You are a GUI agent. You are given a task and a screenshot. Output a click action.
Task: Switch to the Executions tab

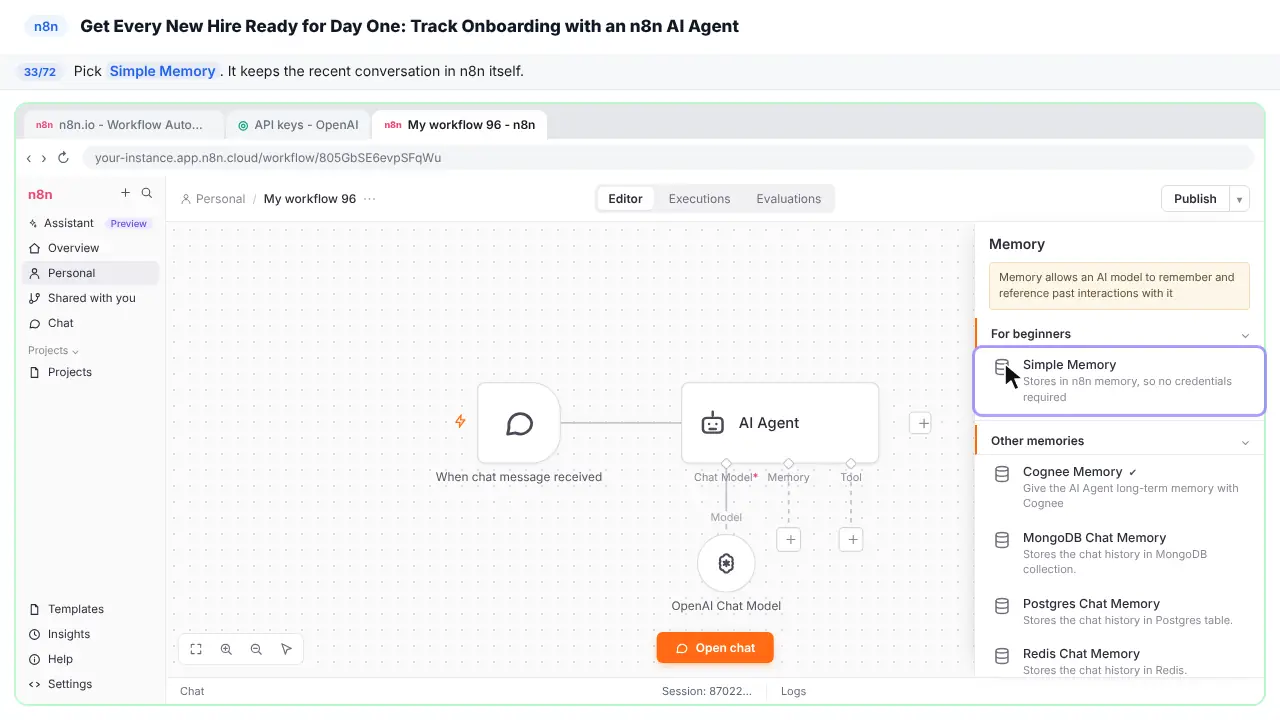point(699,199)
